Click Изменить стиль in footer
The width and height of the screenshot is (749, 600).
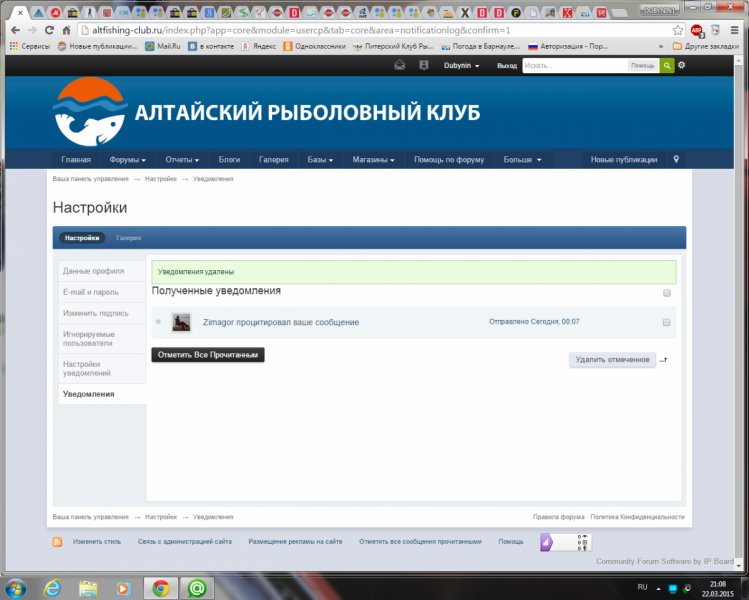[x=97, y=542]
